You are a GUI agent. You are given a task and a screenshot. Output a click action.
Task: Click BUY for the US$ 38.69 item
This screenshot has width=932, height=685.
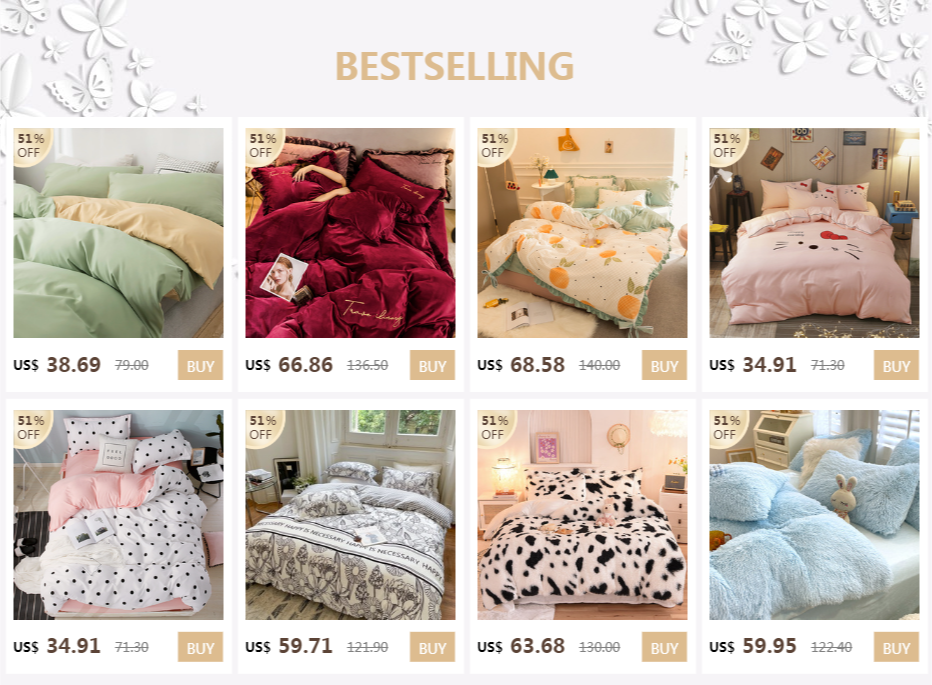point(200,365)
